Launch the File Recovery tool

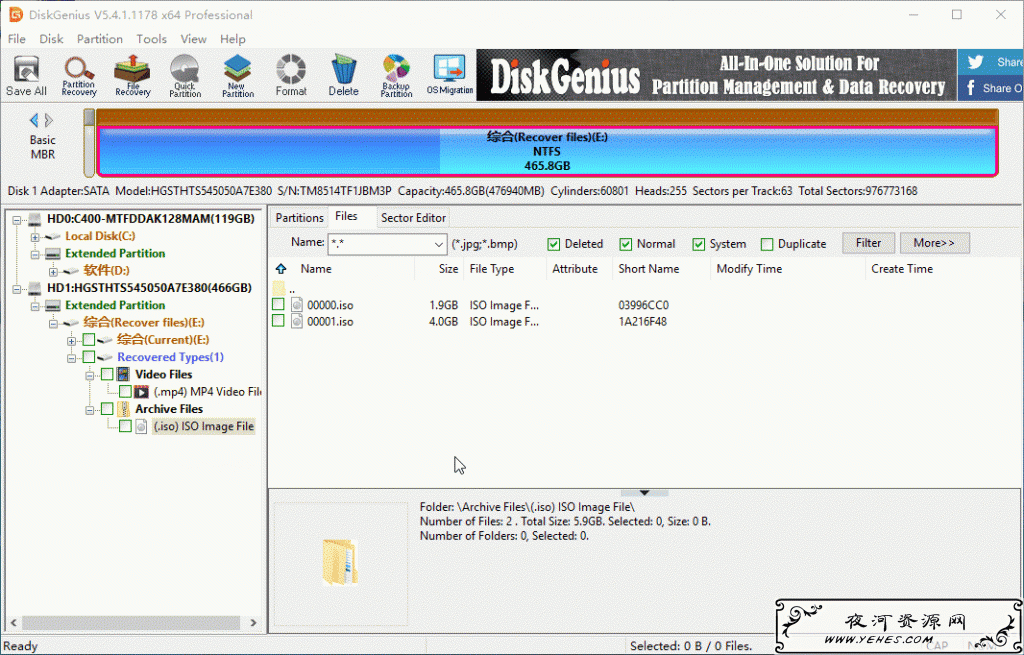coord(133,76)
